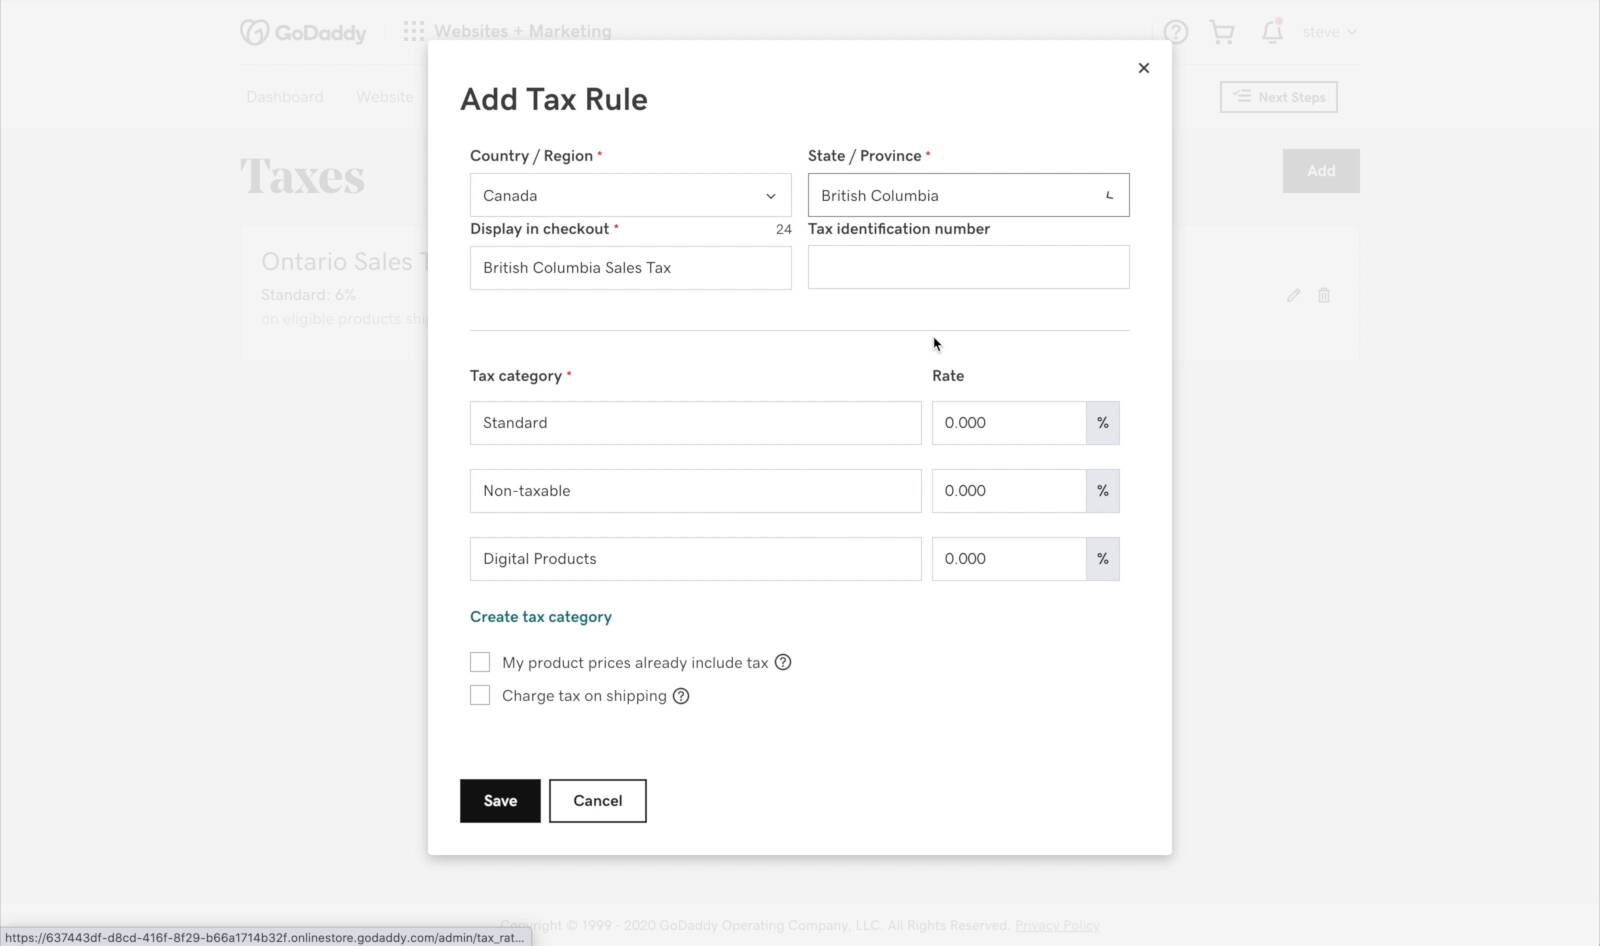Save the new tax rule

(500, 801)
